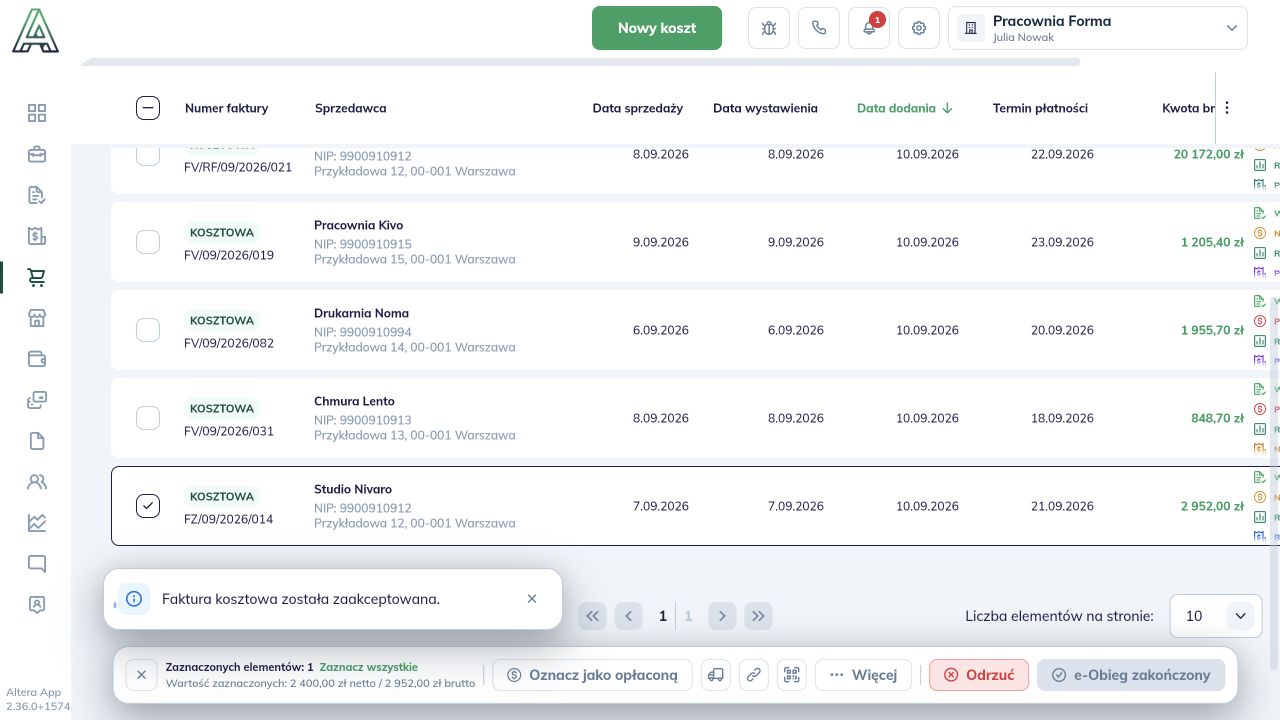Click horizontal scrollbar above the table
This screenshot has width=1280, height=720.
click(x=580, y=62)
